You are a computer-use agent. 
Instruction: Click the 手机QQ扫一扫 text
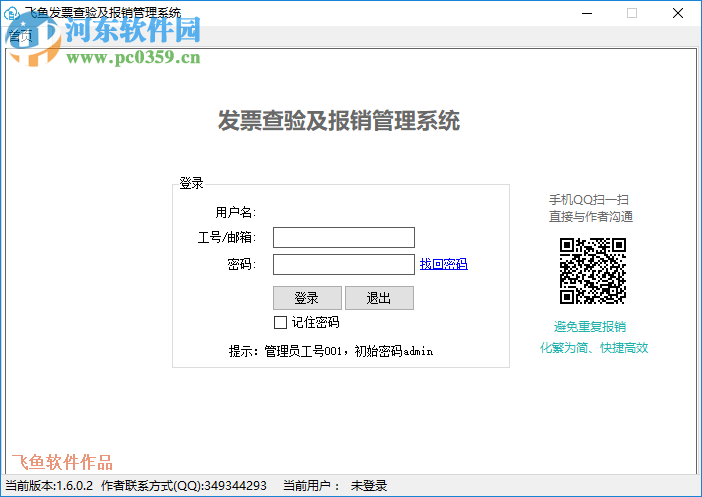[x=589, y=200]
